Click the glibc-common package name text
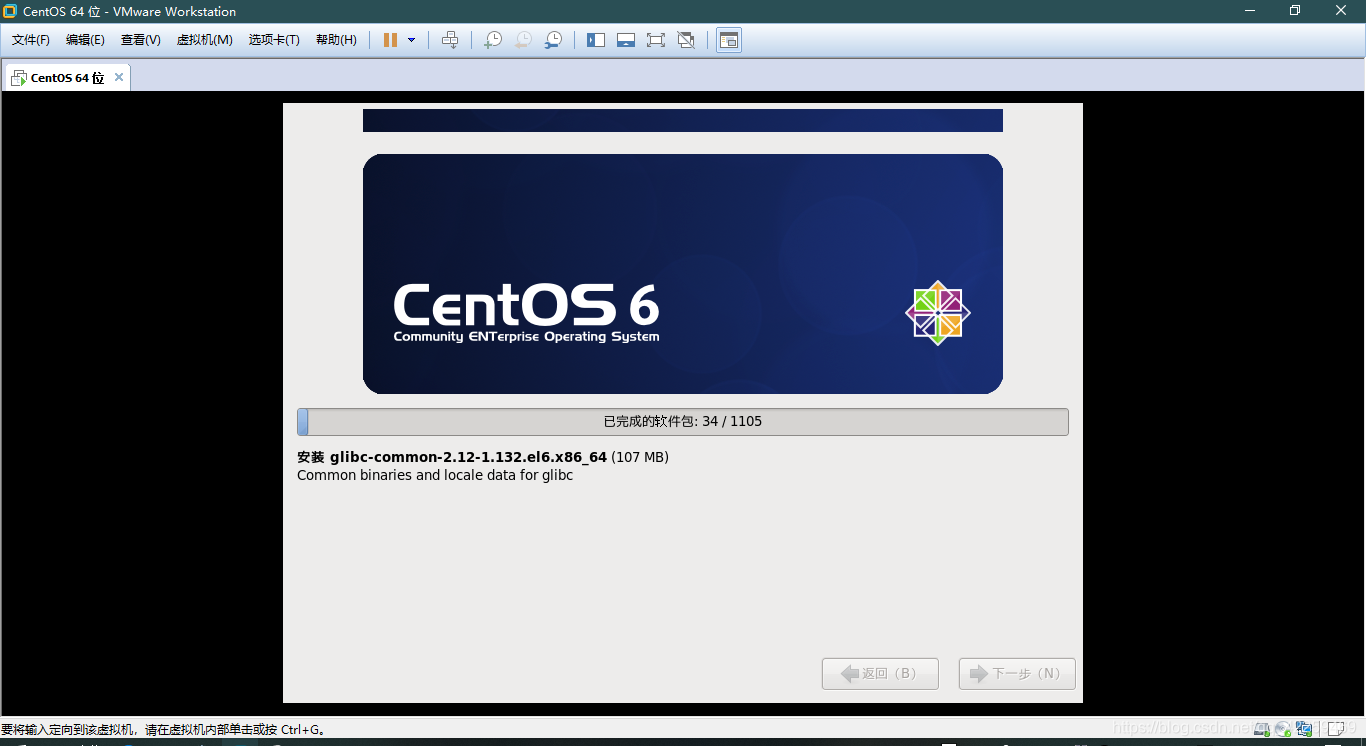 (x=468, y=457)
